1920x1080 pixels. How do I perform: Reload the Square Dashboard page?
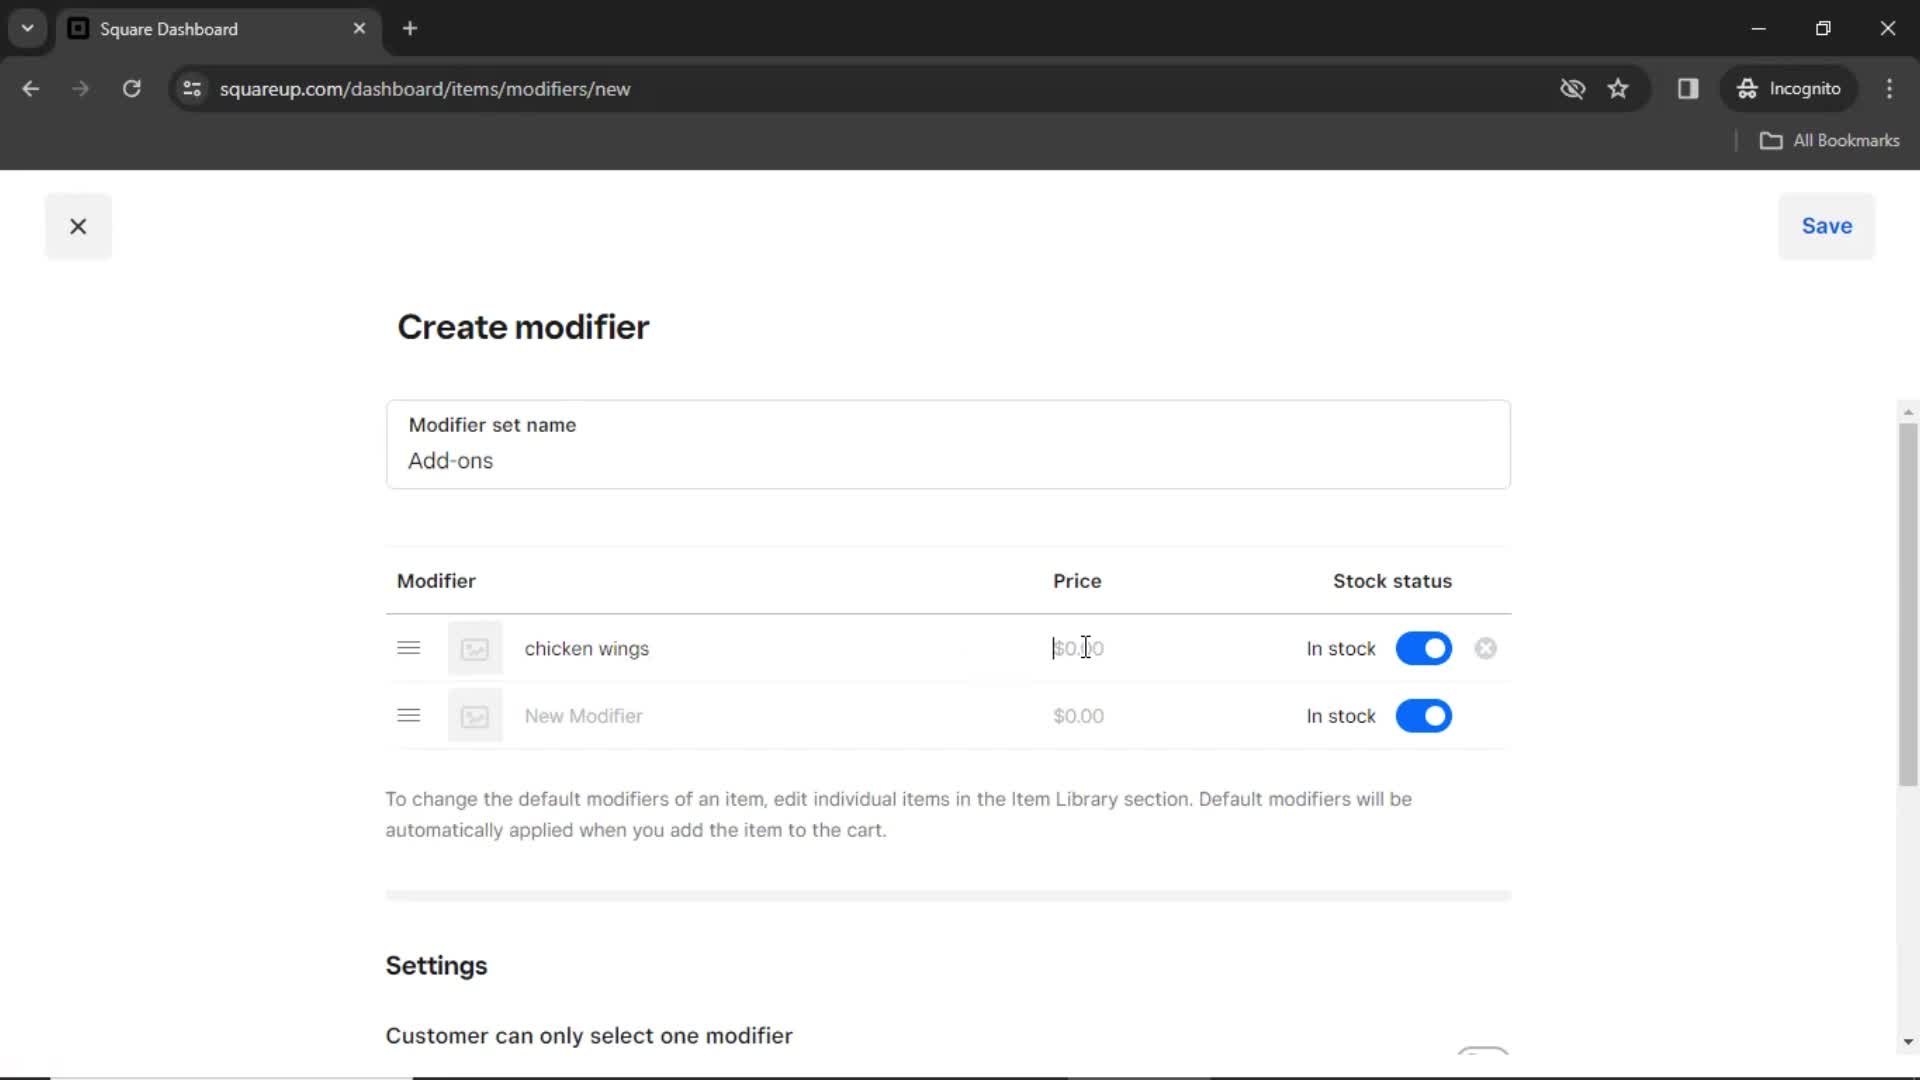[131, 89]
